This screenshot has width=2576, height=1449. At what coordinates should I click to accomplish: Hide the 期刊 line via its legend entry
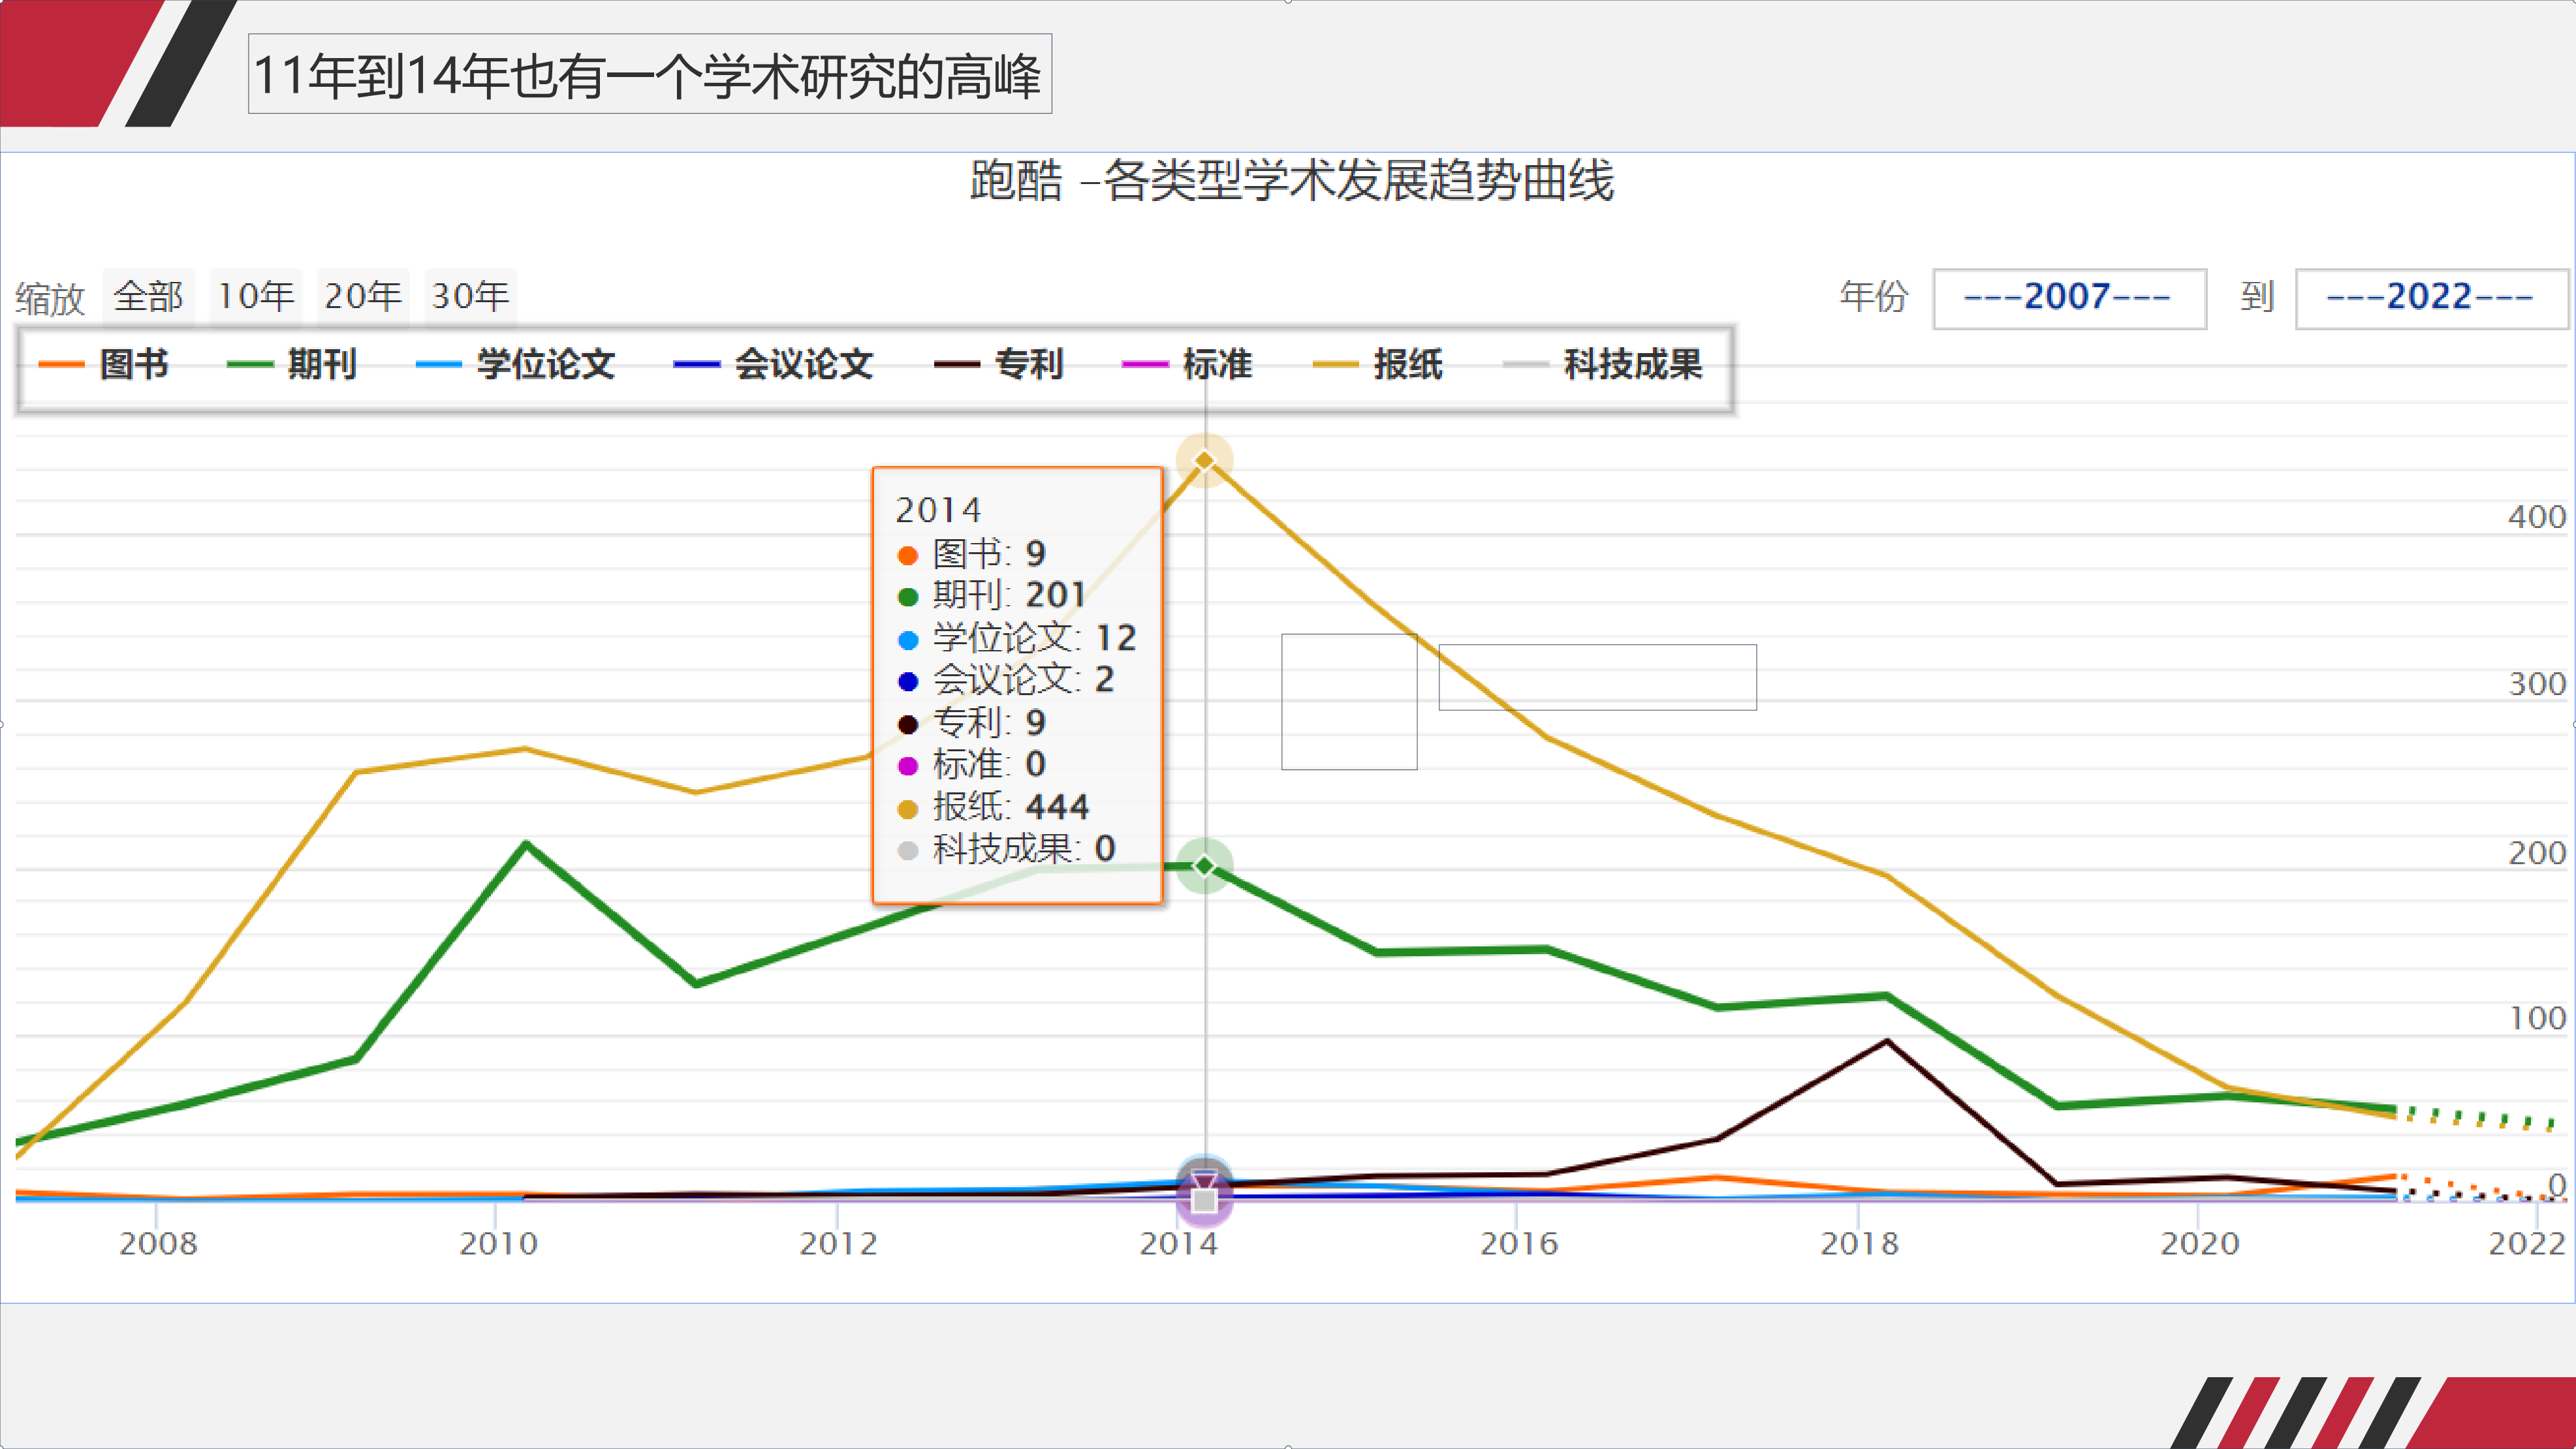(321, 364)
